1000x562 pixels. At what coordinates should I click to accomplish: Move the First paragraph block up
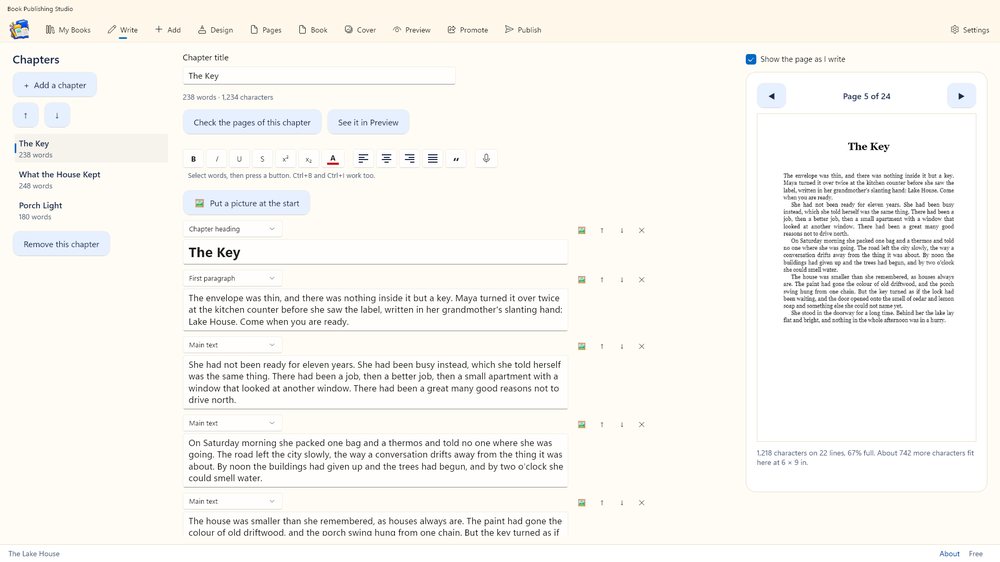[x=601, y=279]
